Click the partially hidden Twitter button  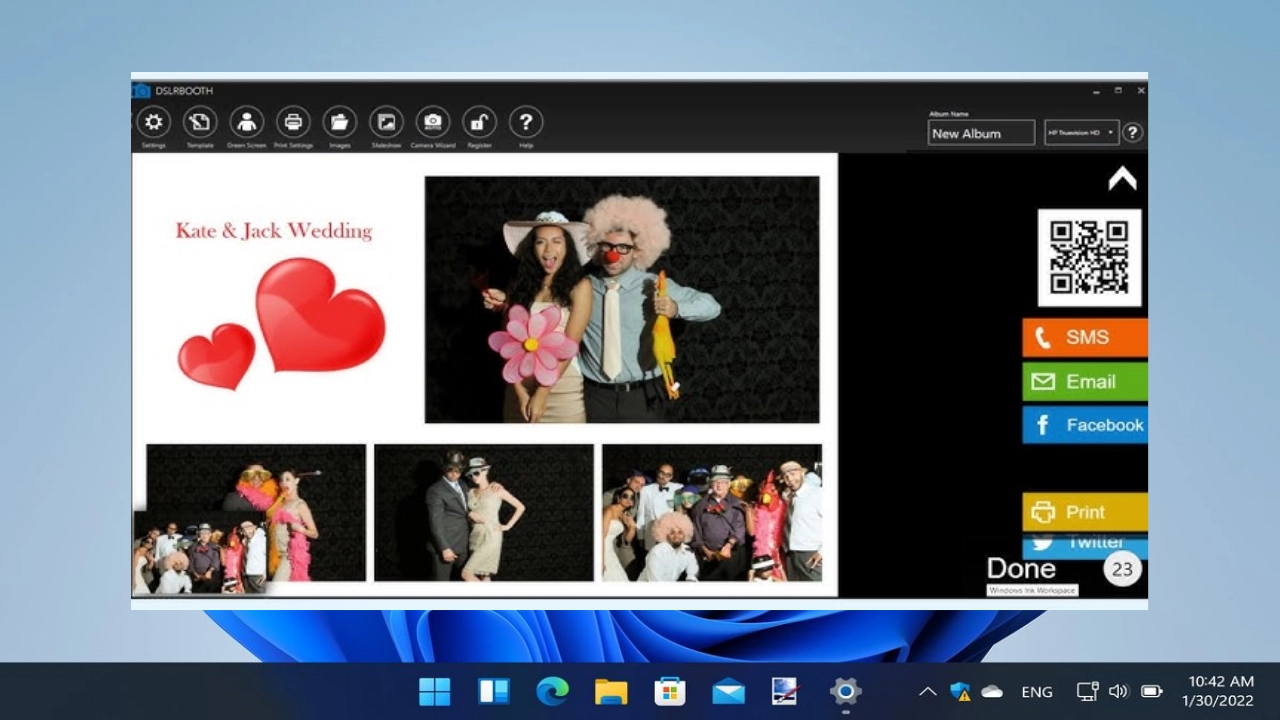coord(1085,545)
